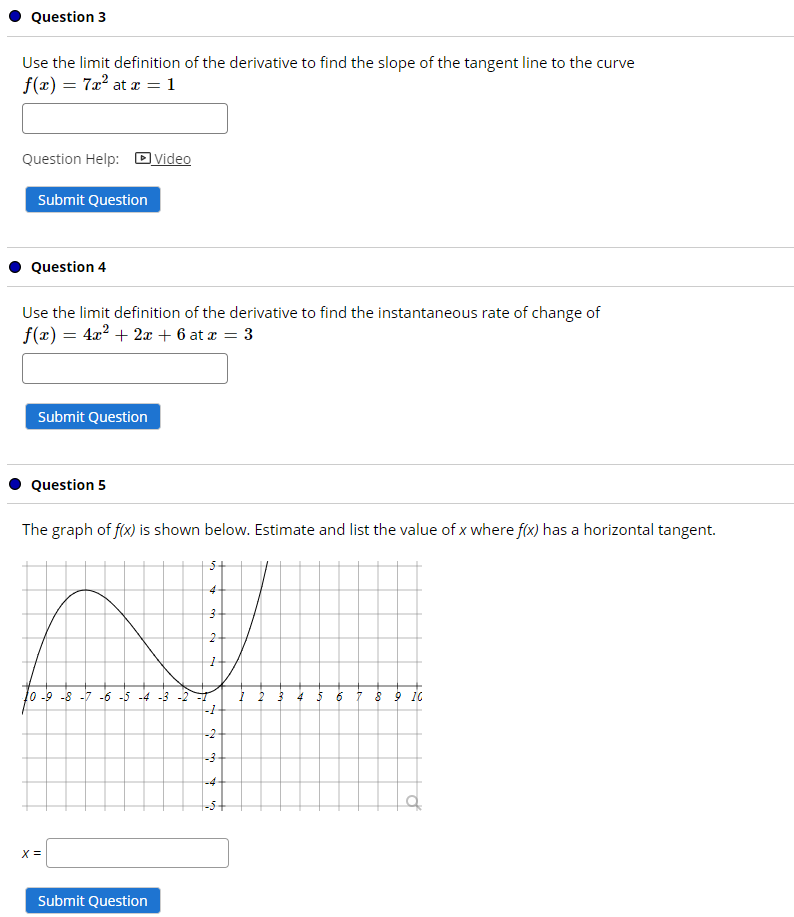Click the Question 4 heading
The image size is (794, 917).
point(68,266)
